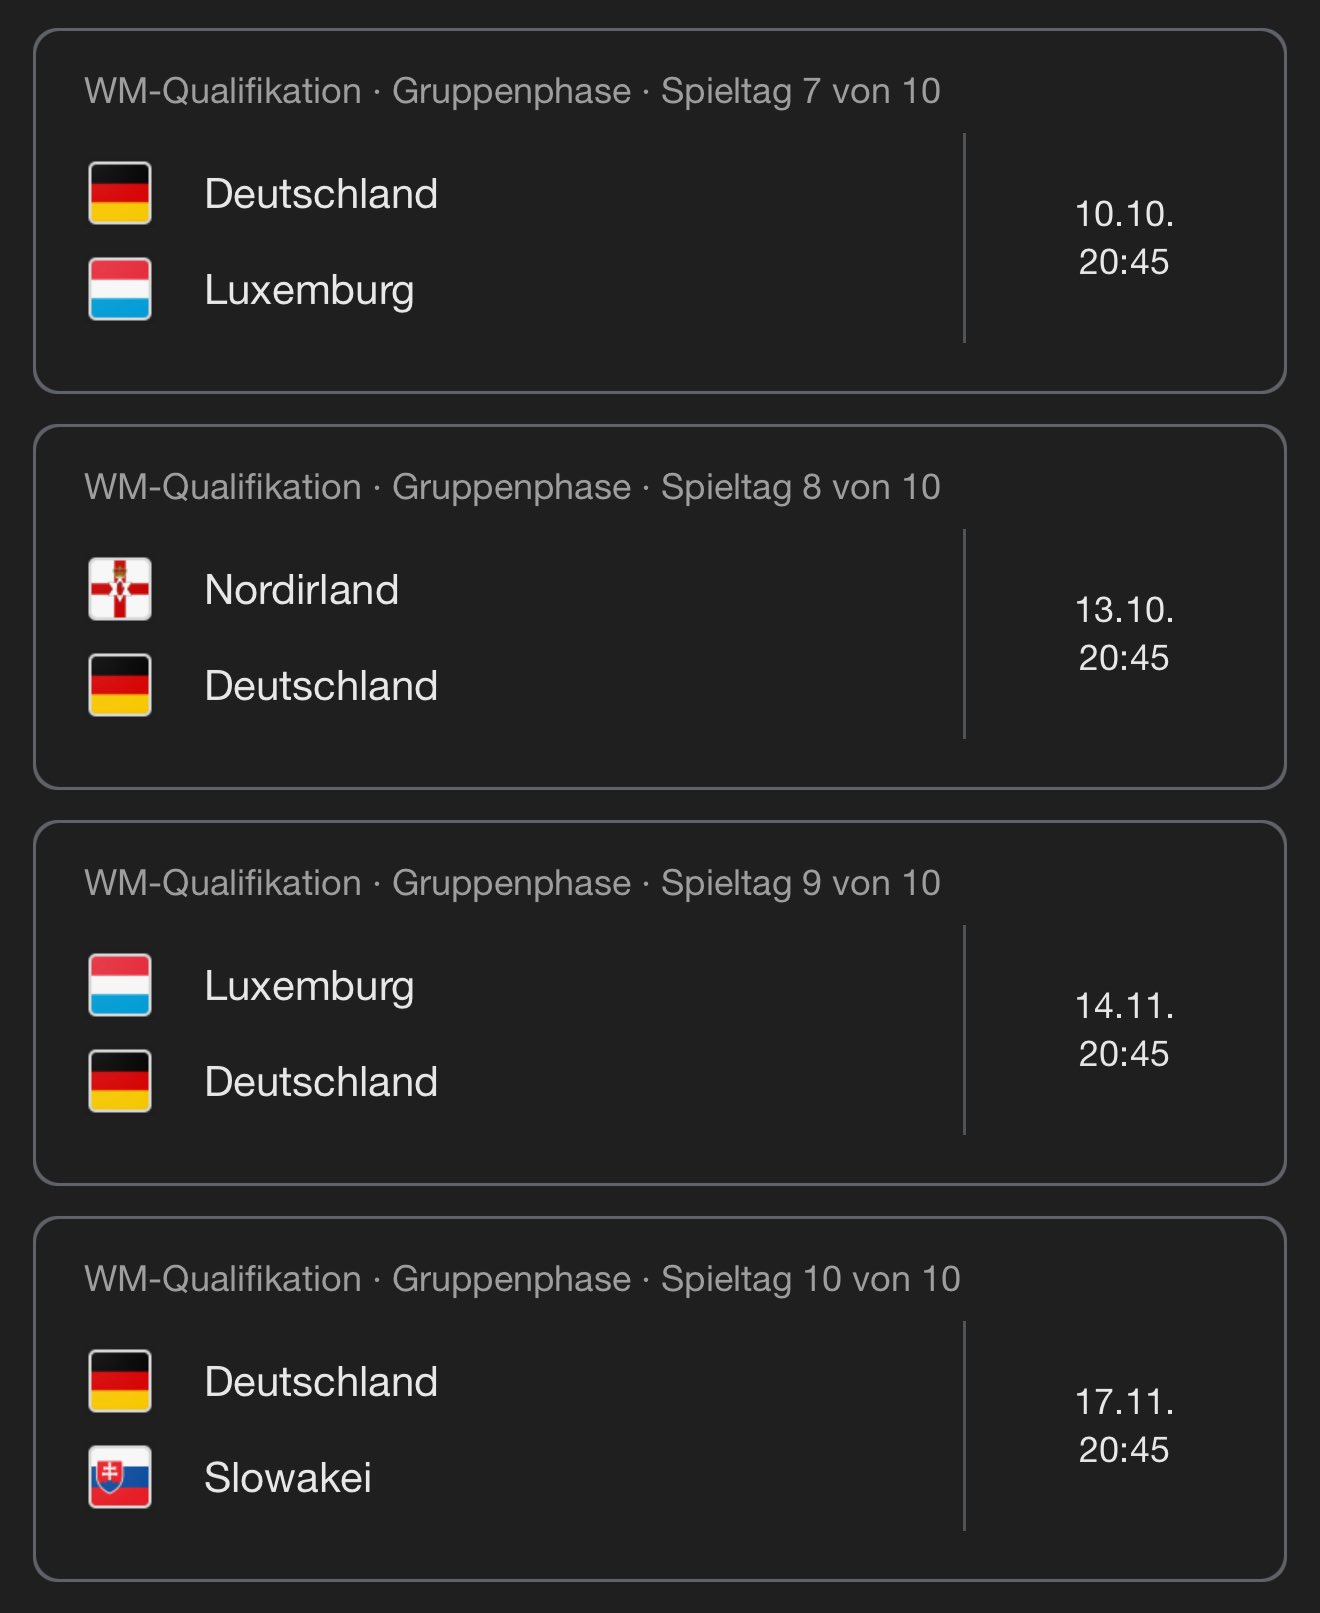This screenshot has width=1320, height=1613.
Task: Tap the Luxembourg flag in Spieltag 7 card
Action: coord(120,289)
